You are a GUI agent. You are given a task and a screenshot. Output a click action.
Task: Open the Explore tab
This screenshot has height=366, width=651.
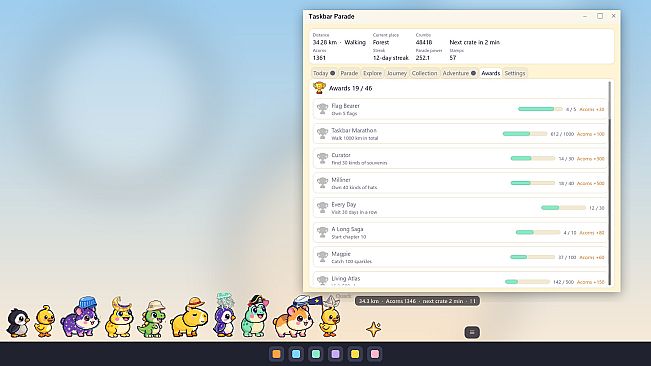372,73
